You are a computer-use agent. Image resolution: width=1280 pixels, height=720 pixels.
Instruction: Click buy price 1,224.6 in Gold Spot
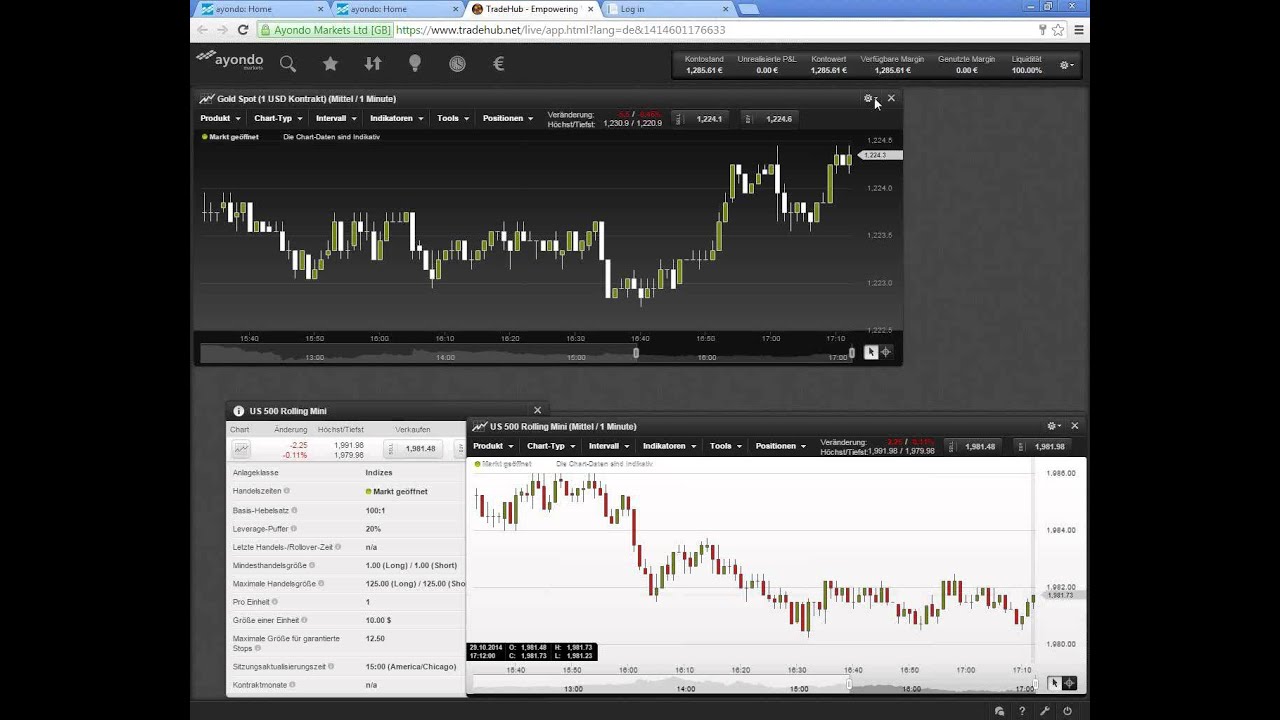tap(771, 119)
